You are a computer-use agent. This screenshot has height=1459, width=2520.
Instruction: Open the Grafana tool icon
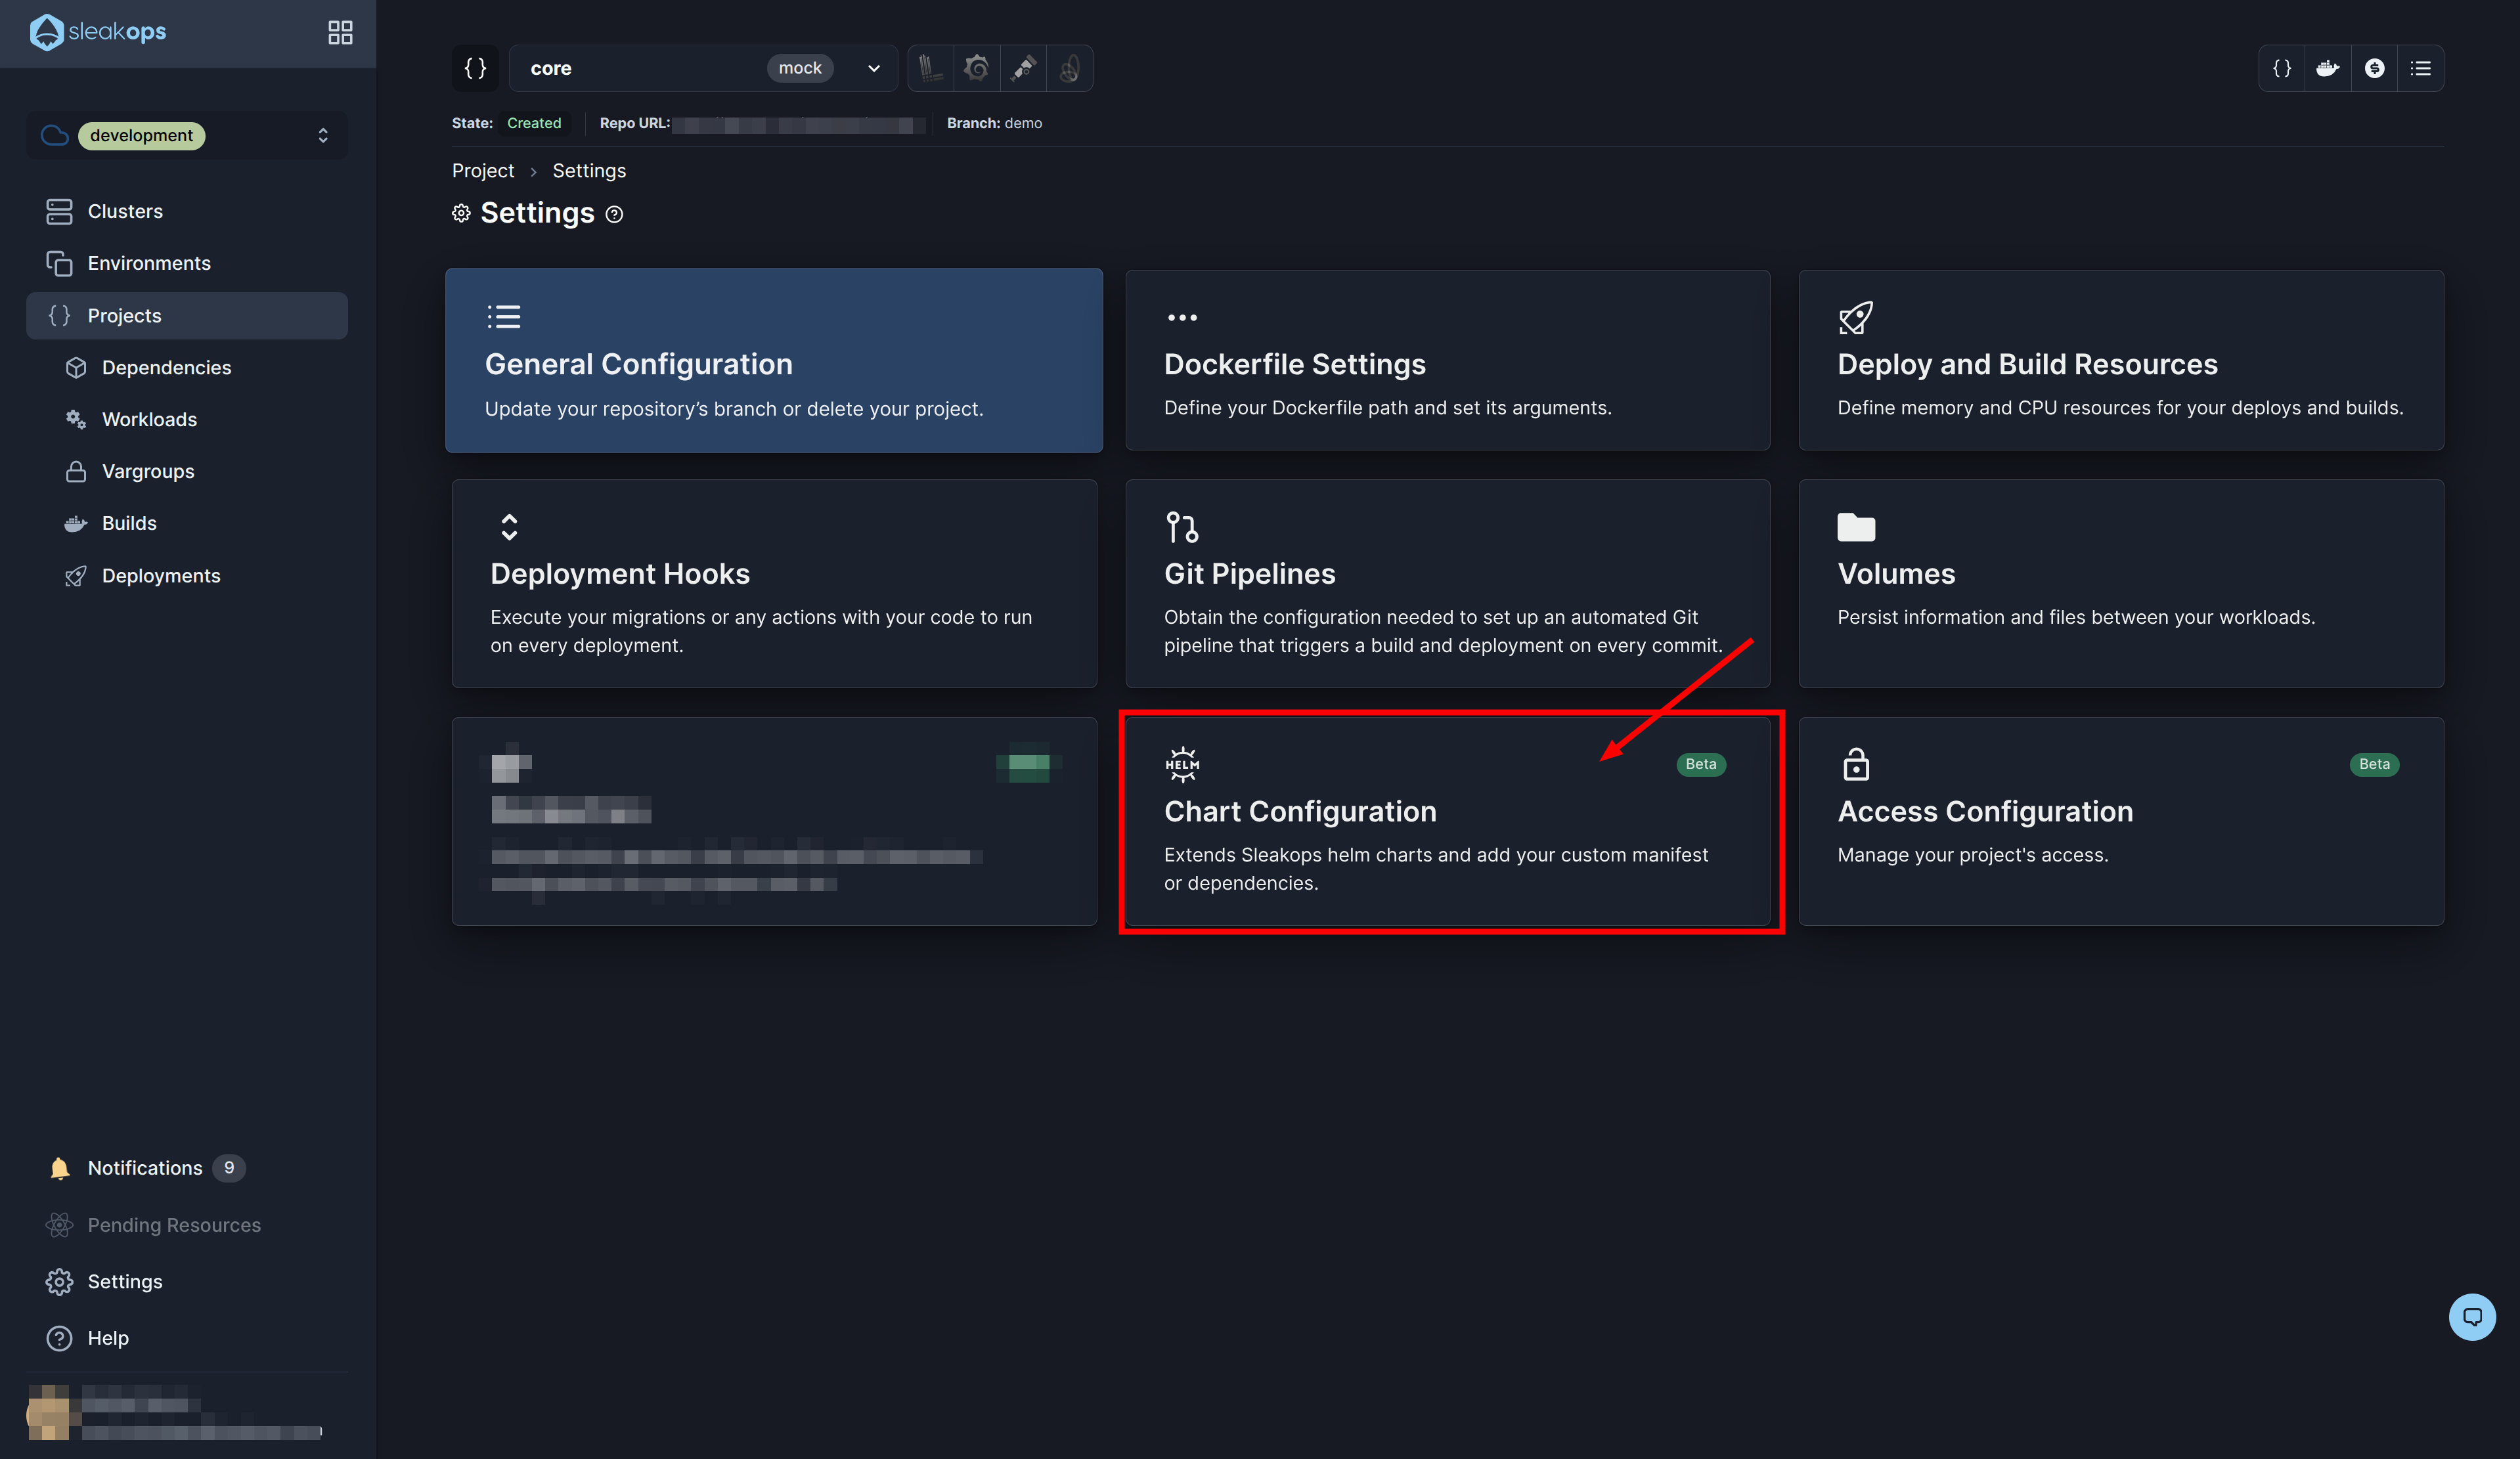(x=976, y=68)
